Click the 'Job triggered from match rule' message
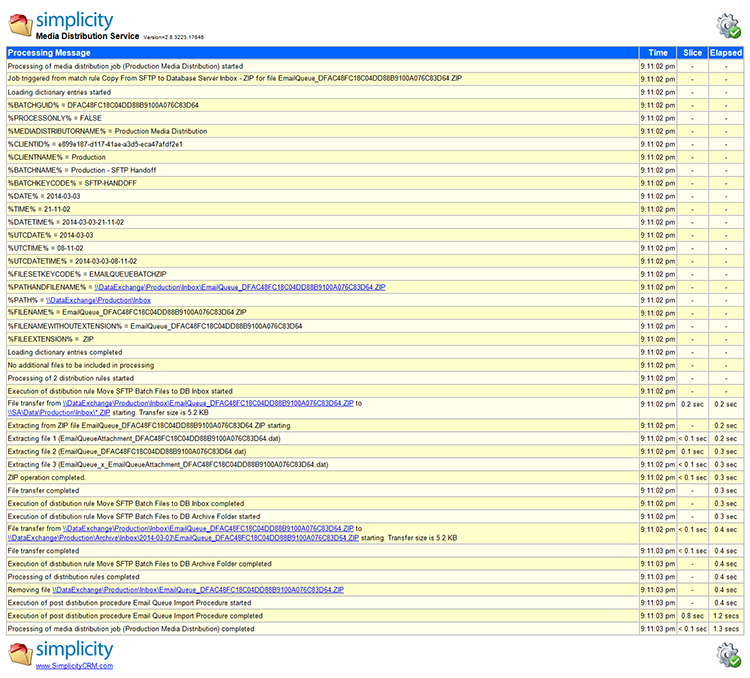Image resolution: width=750 pixels, height=678 pixels. pyautogui.click(x=235, y=78)
